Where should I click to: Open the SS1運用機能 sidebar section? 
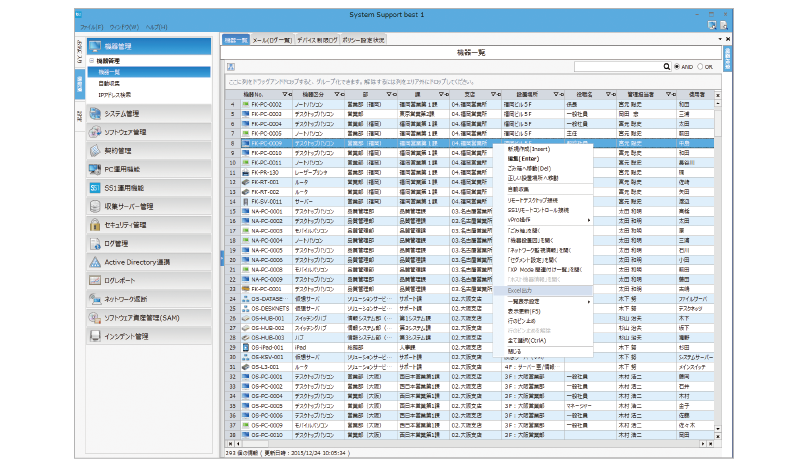(x=149, y=188)
